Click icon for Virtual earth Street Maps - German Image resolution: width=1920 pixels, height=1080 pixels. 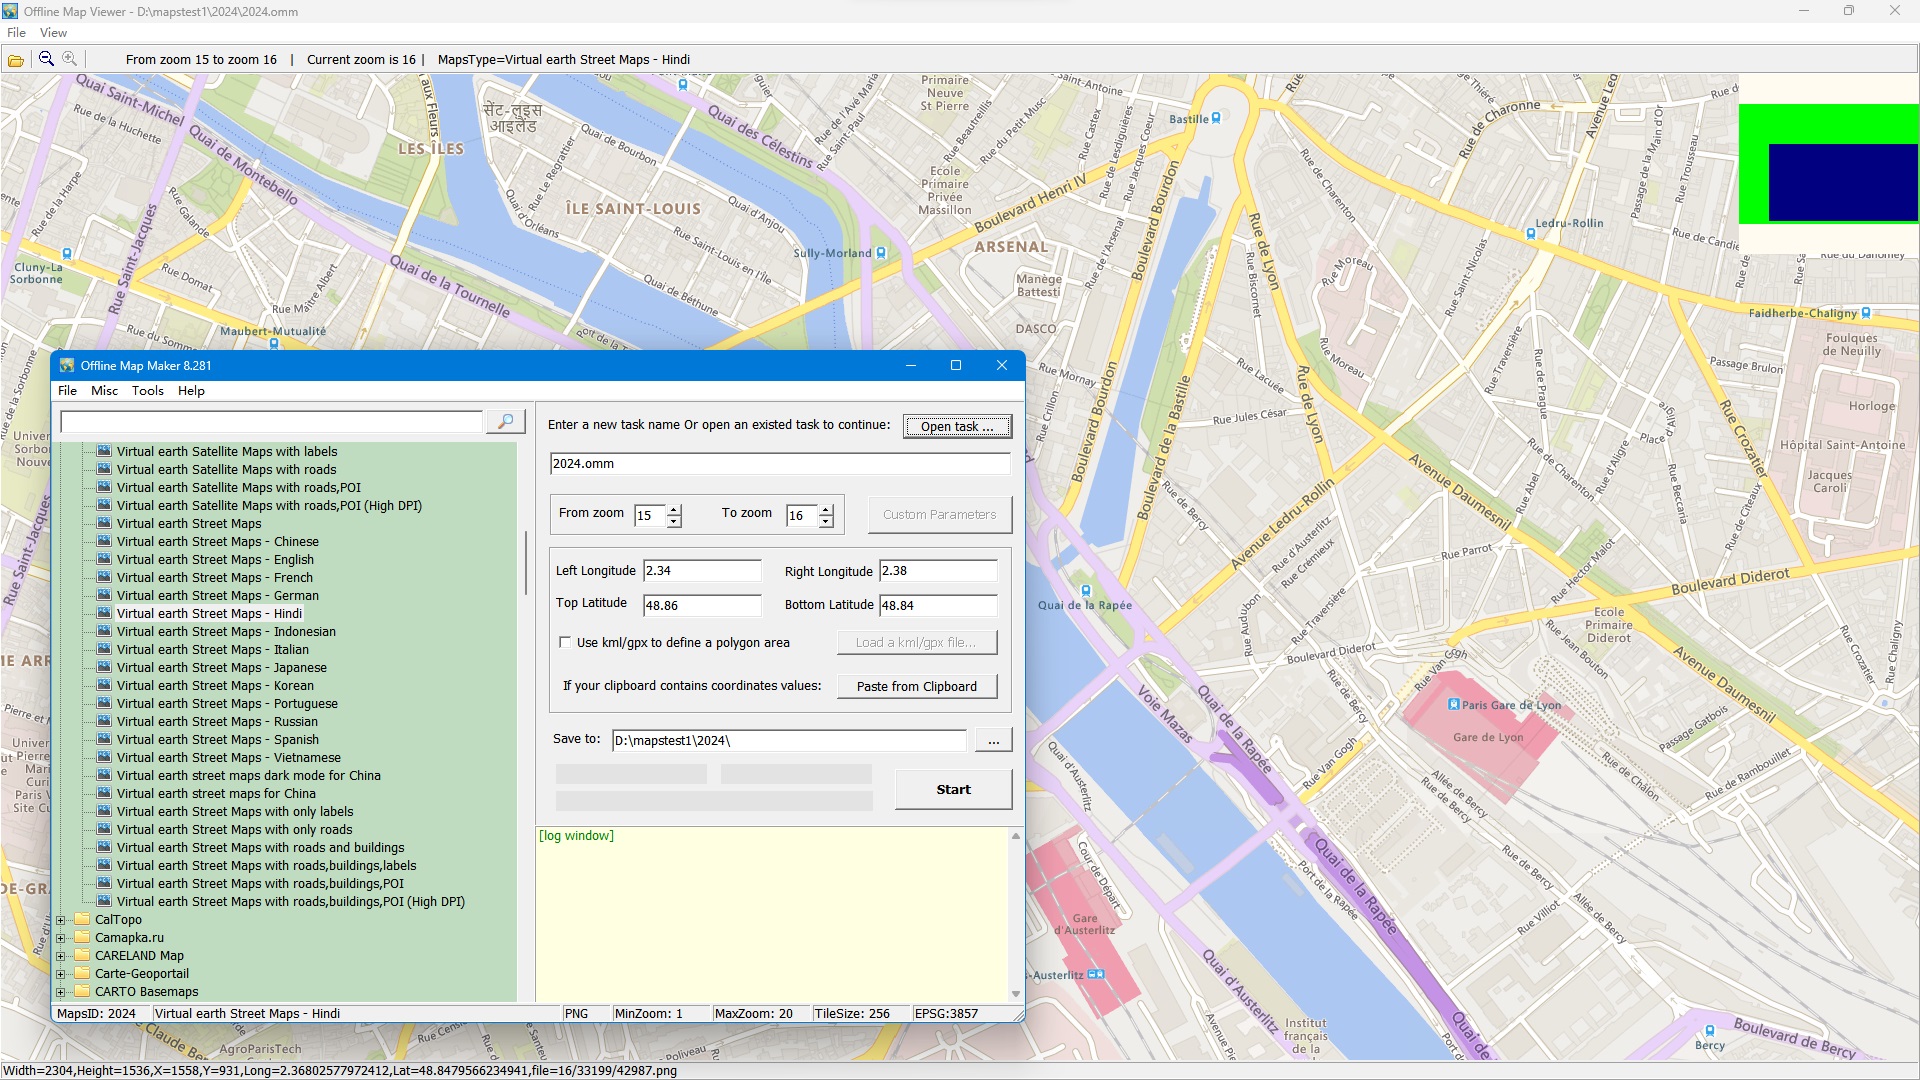coord(104,595)
